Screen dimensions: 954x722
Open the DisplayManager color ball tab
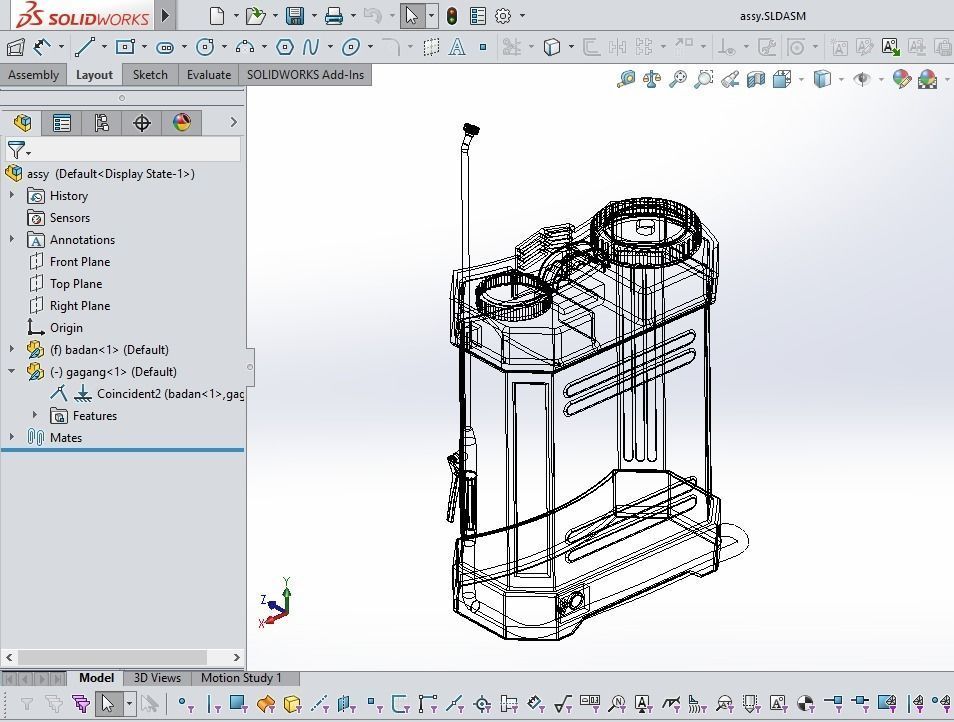point(182,123)
